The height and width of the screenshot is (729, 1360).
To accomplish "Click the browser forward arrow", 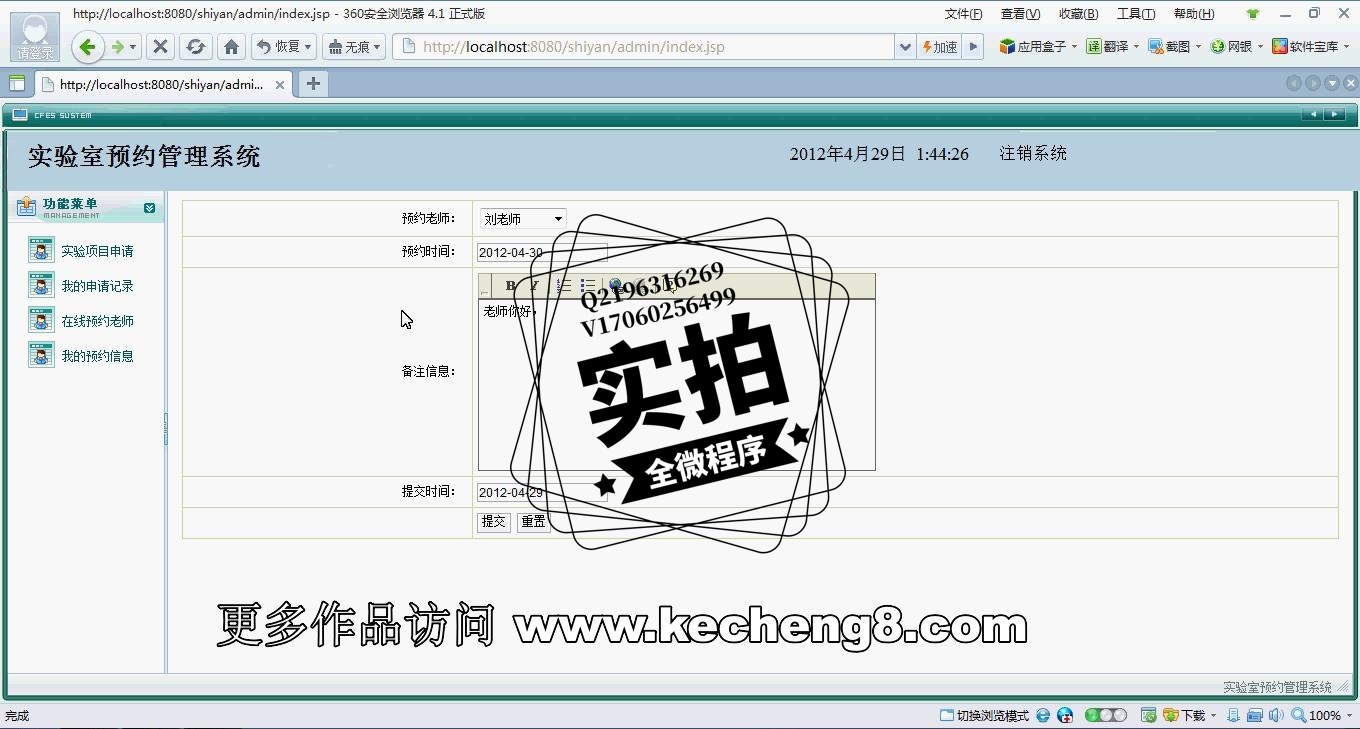I will [118, 47].
